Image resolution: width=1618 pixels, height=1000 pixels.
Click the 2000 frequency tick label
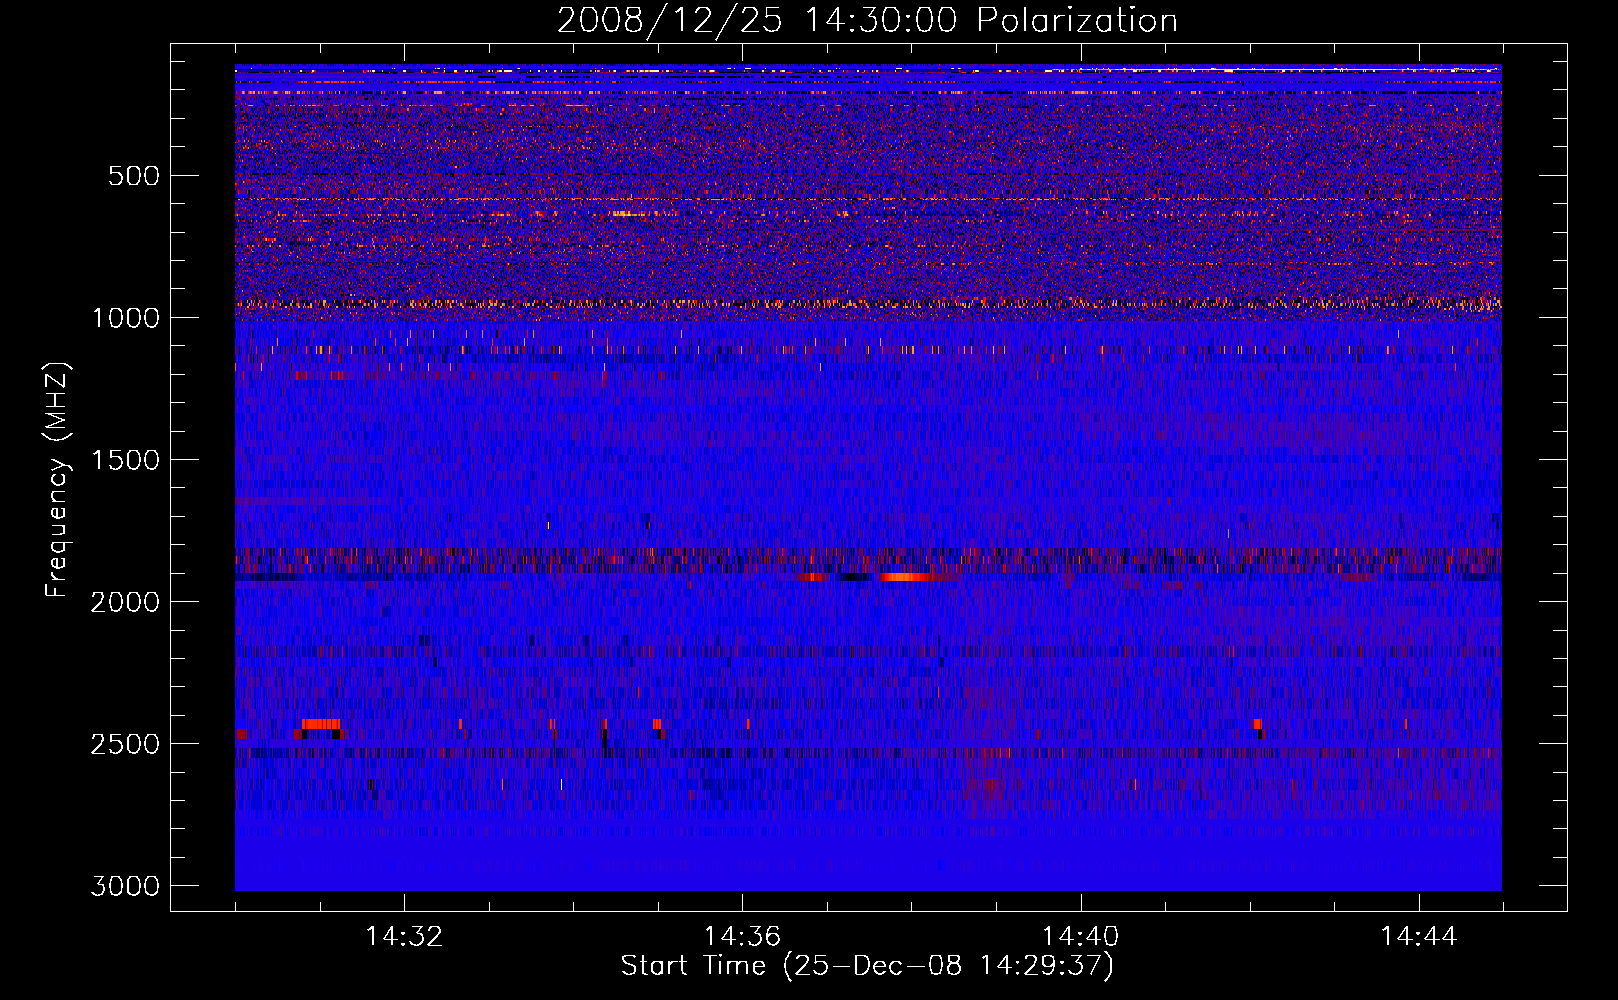pos(125,602)
